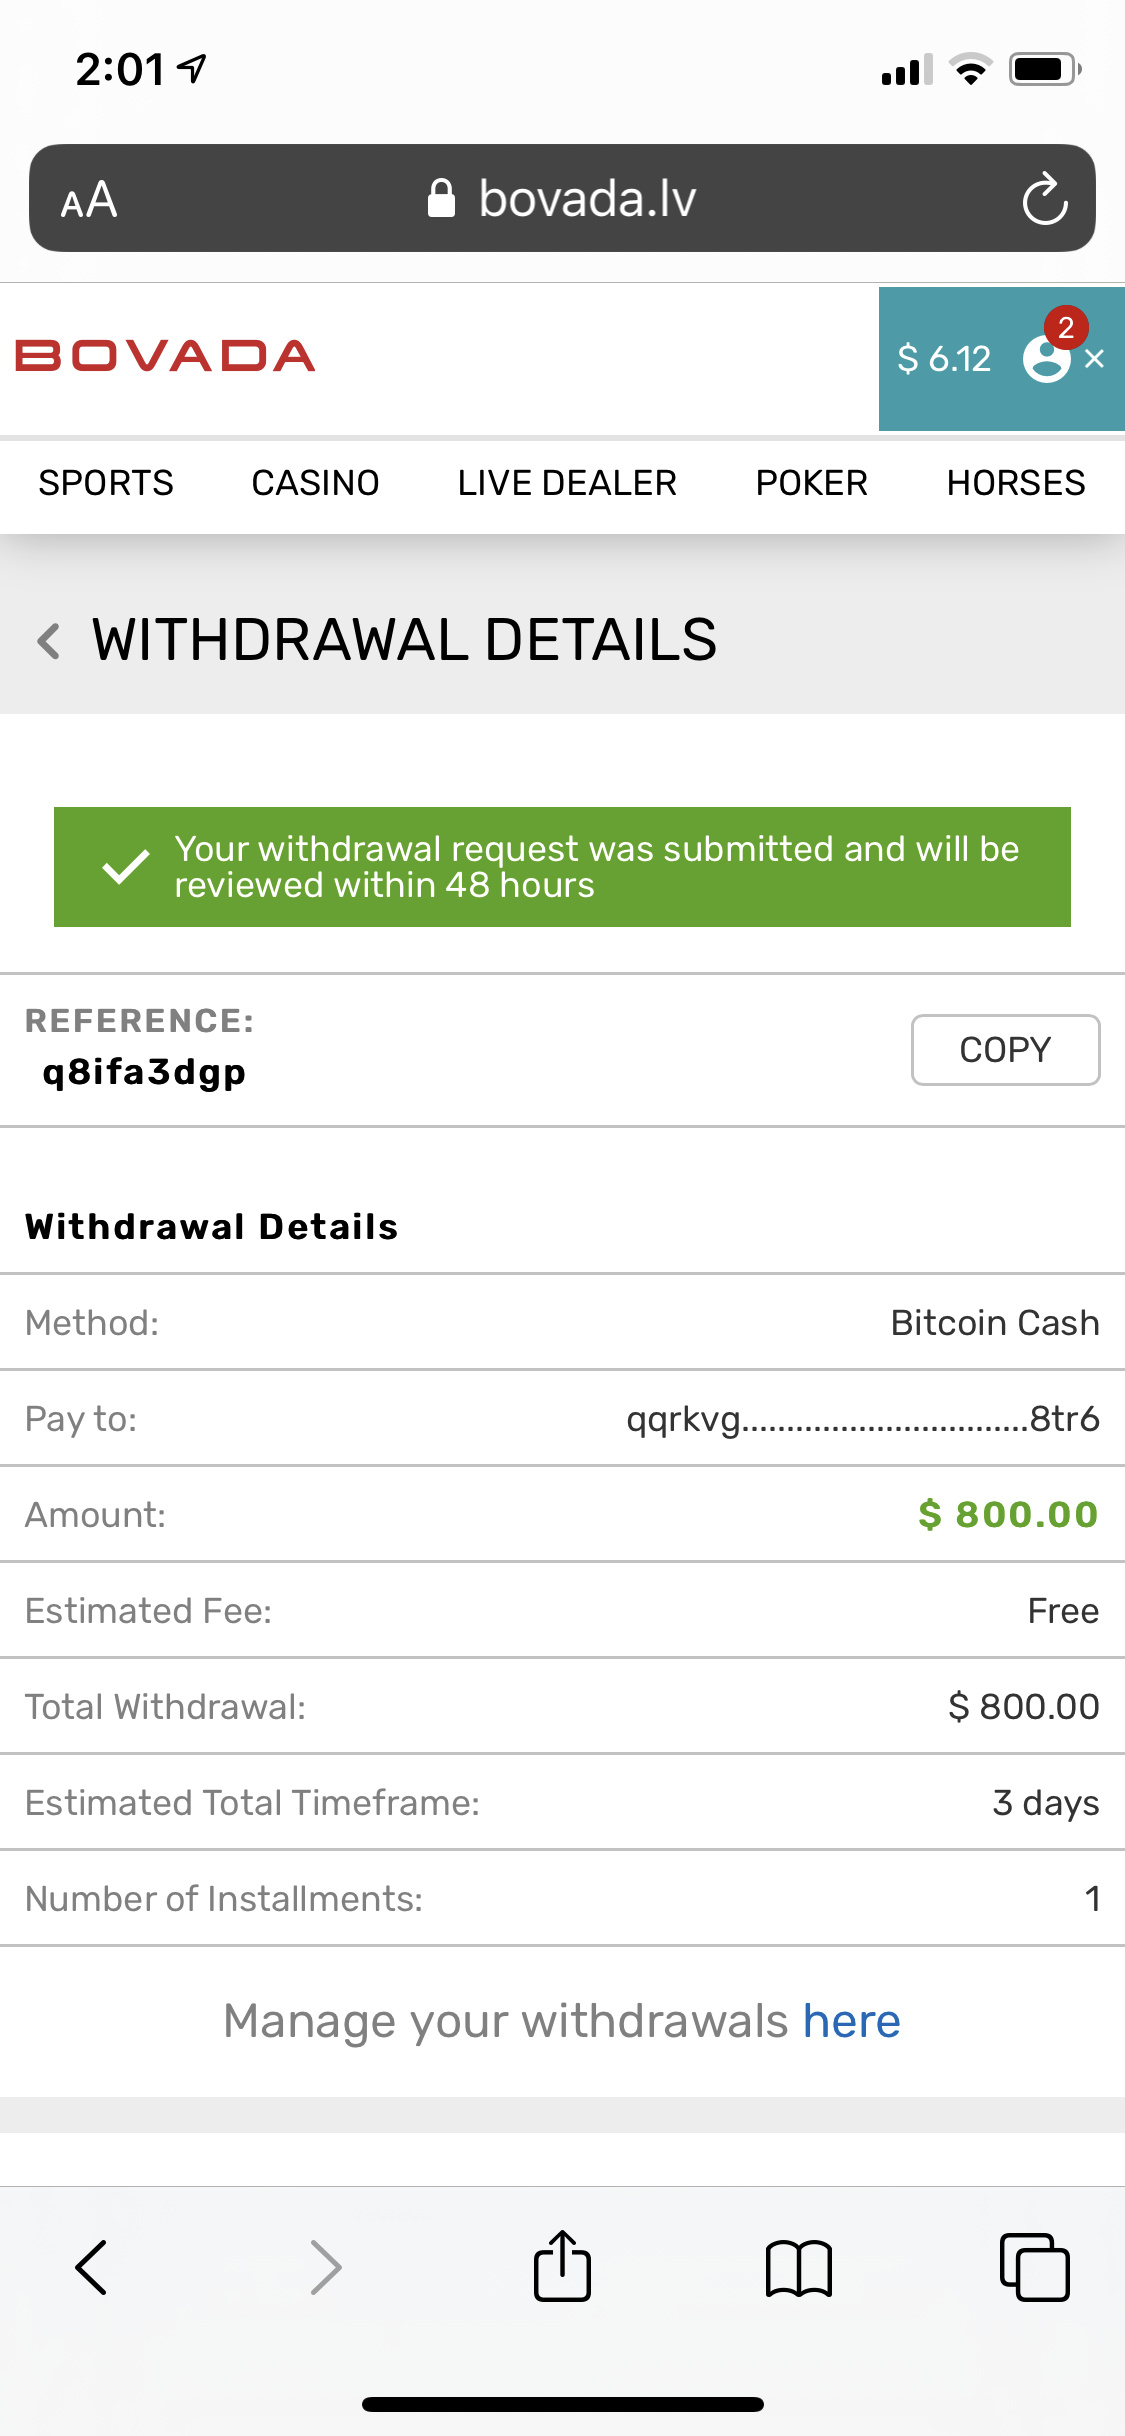Go back from Withdrawal Details chevron

click(48, 641)
